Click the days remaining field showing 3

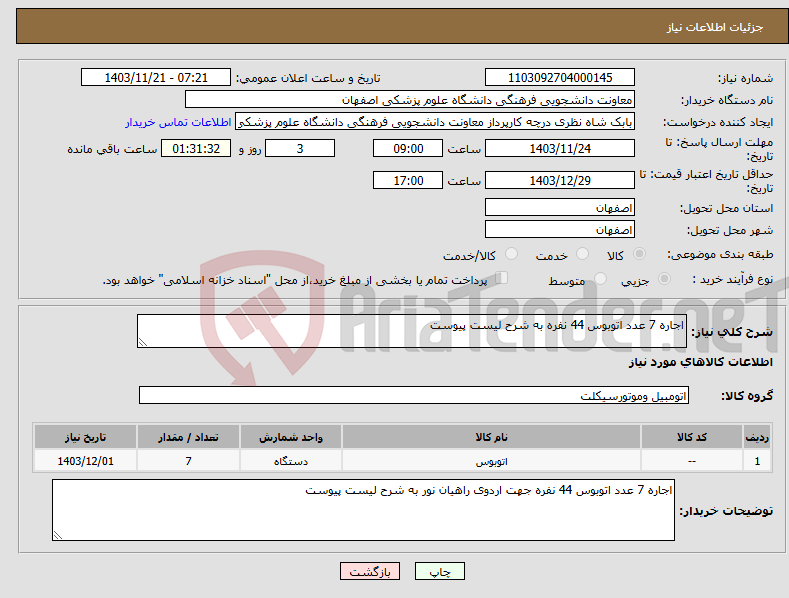click(x=300, y=148)
